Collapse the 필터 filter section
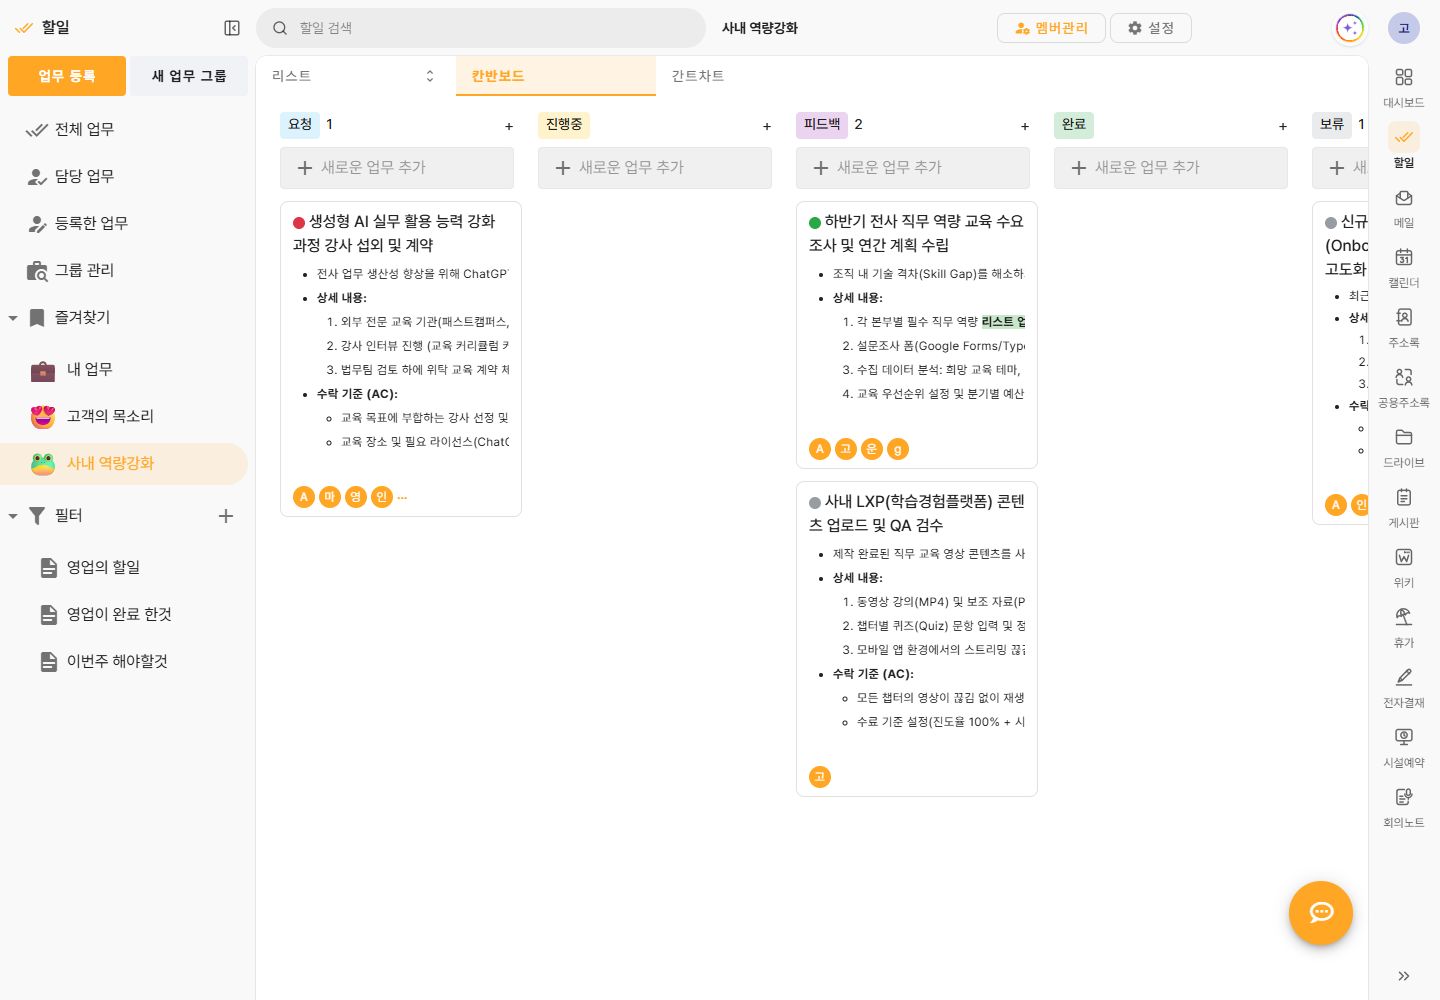 (x=13, y=516)
